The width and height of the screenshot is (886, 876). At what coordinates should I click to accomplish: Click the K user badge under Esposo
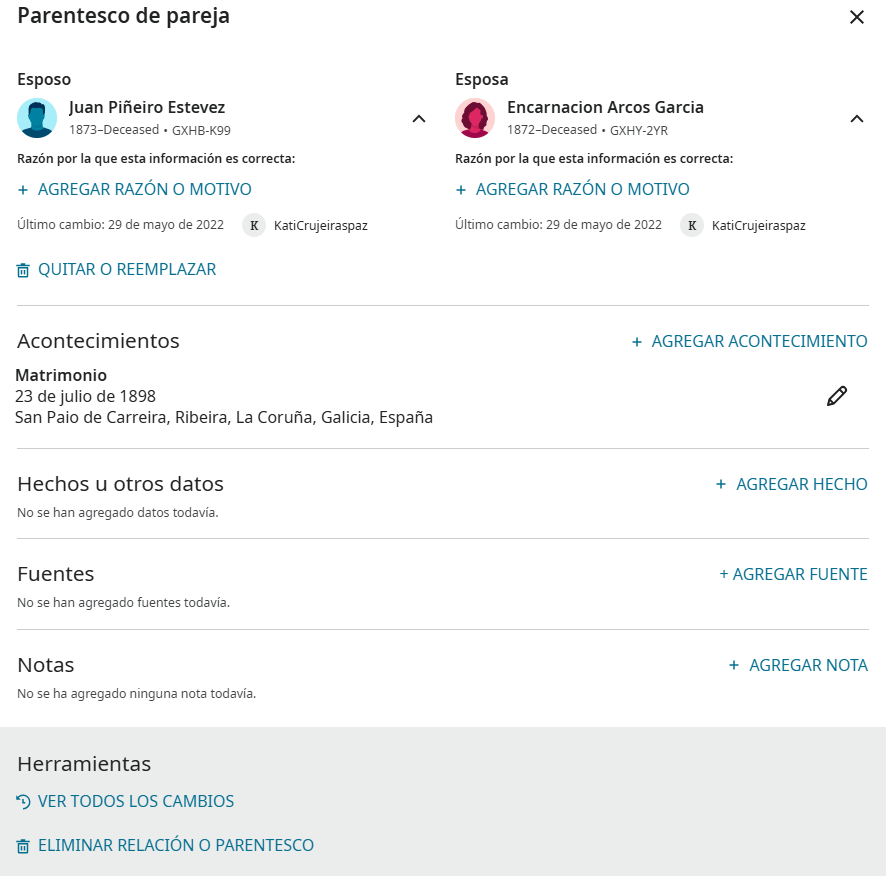254,225
